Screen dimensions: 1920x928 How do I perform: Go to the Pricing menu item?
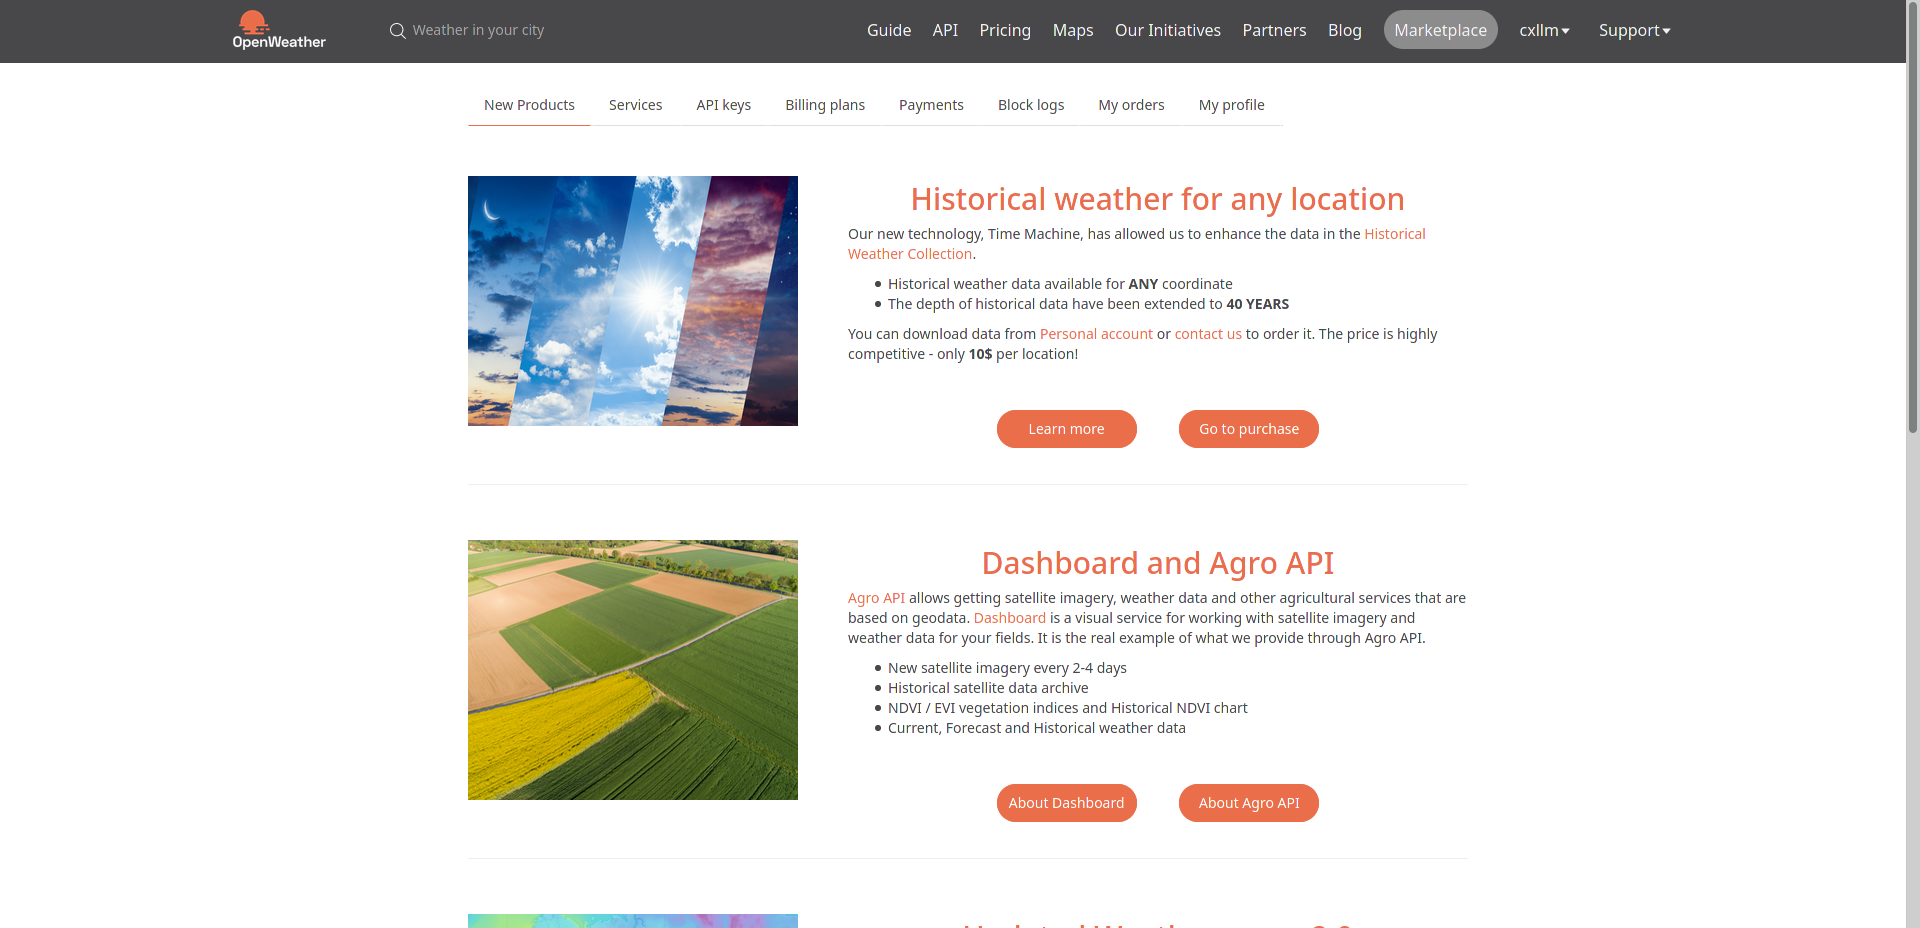1004,31
